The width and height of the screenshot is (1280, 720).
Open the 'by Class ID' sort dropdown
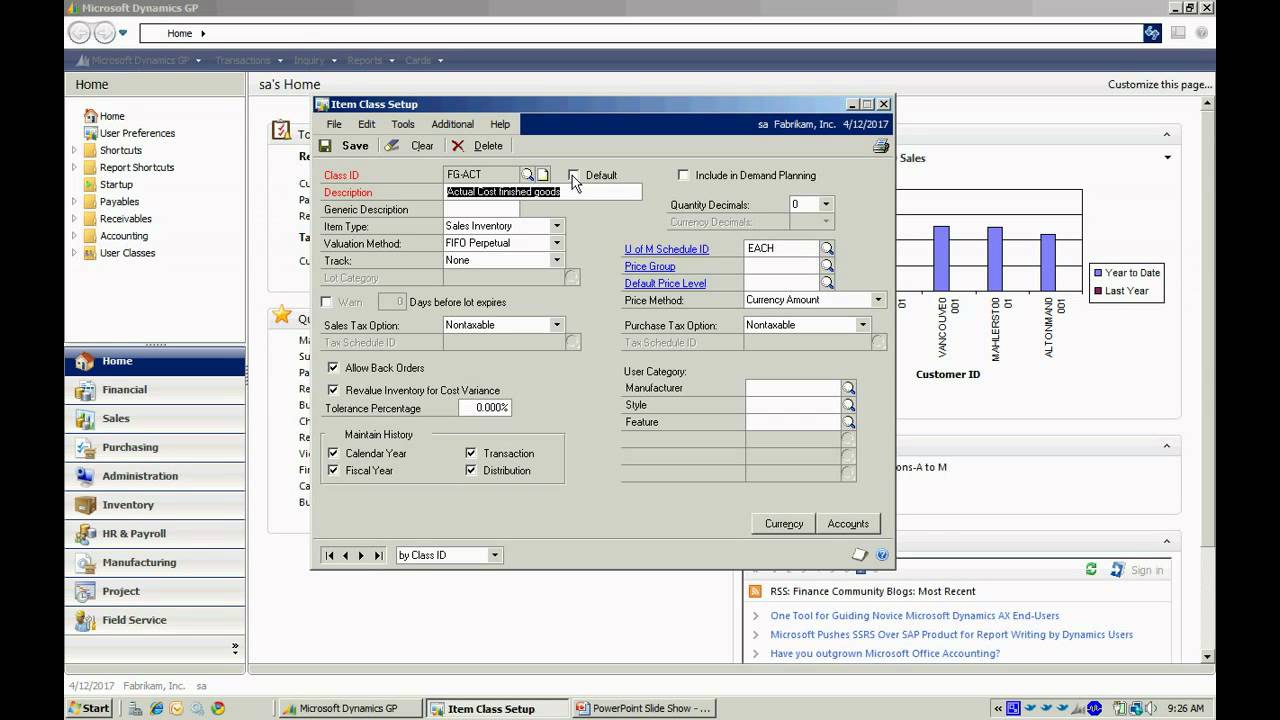(494, 555)
